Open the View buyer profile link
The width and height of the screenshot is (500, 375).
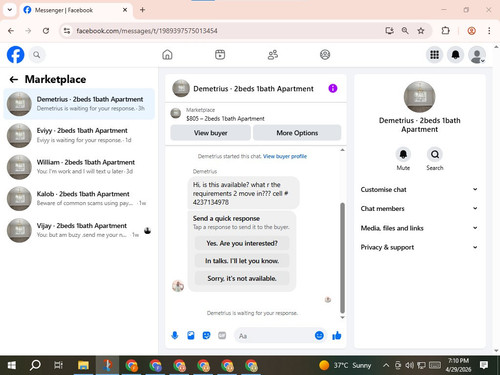coord(285,156)
